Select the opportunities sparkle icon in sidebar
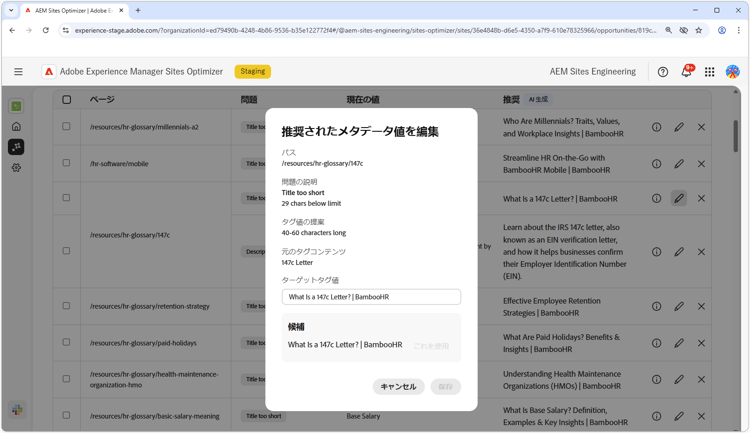 click(16, 147)
